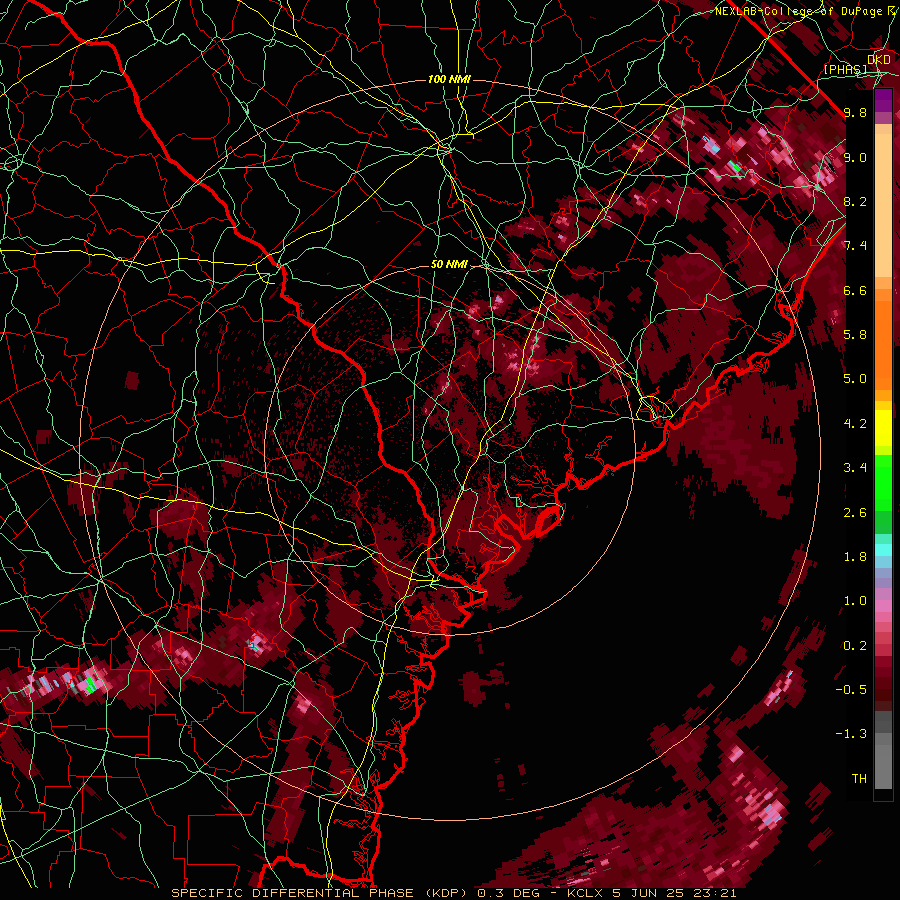Click the DKD product label
900x900 pixels.
879,59
